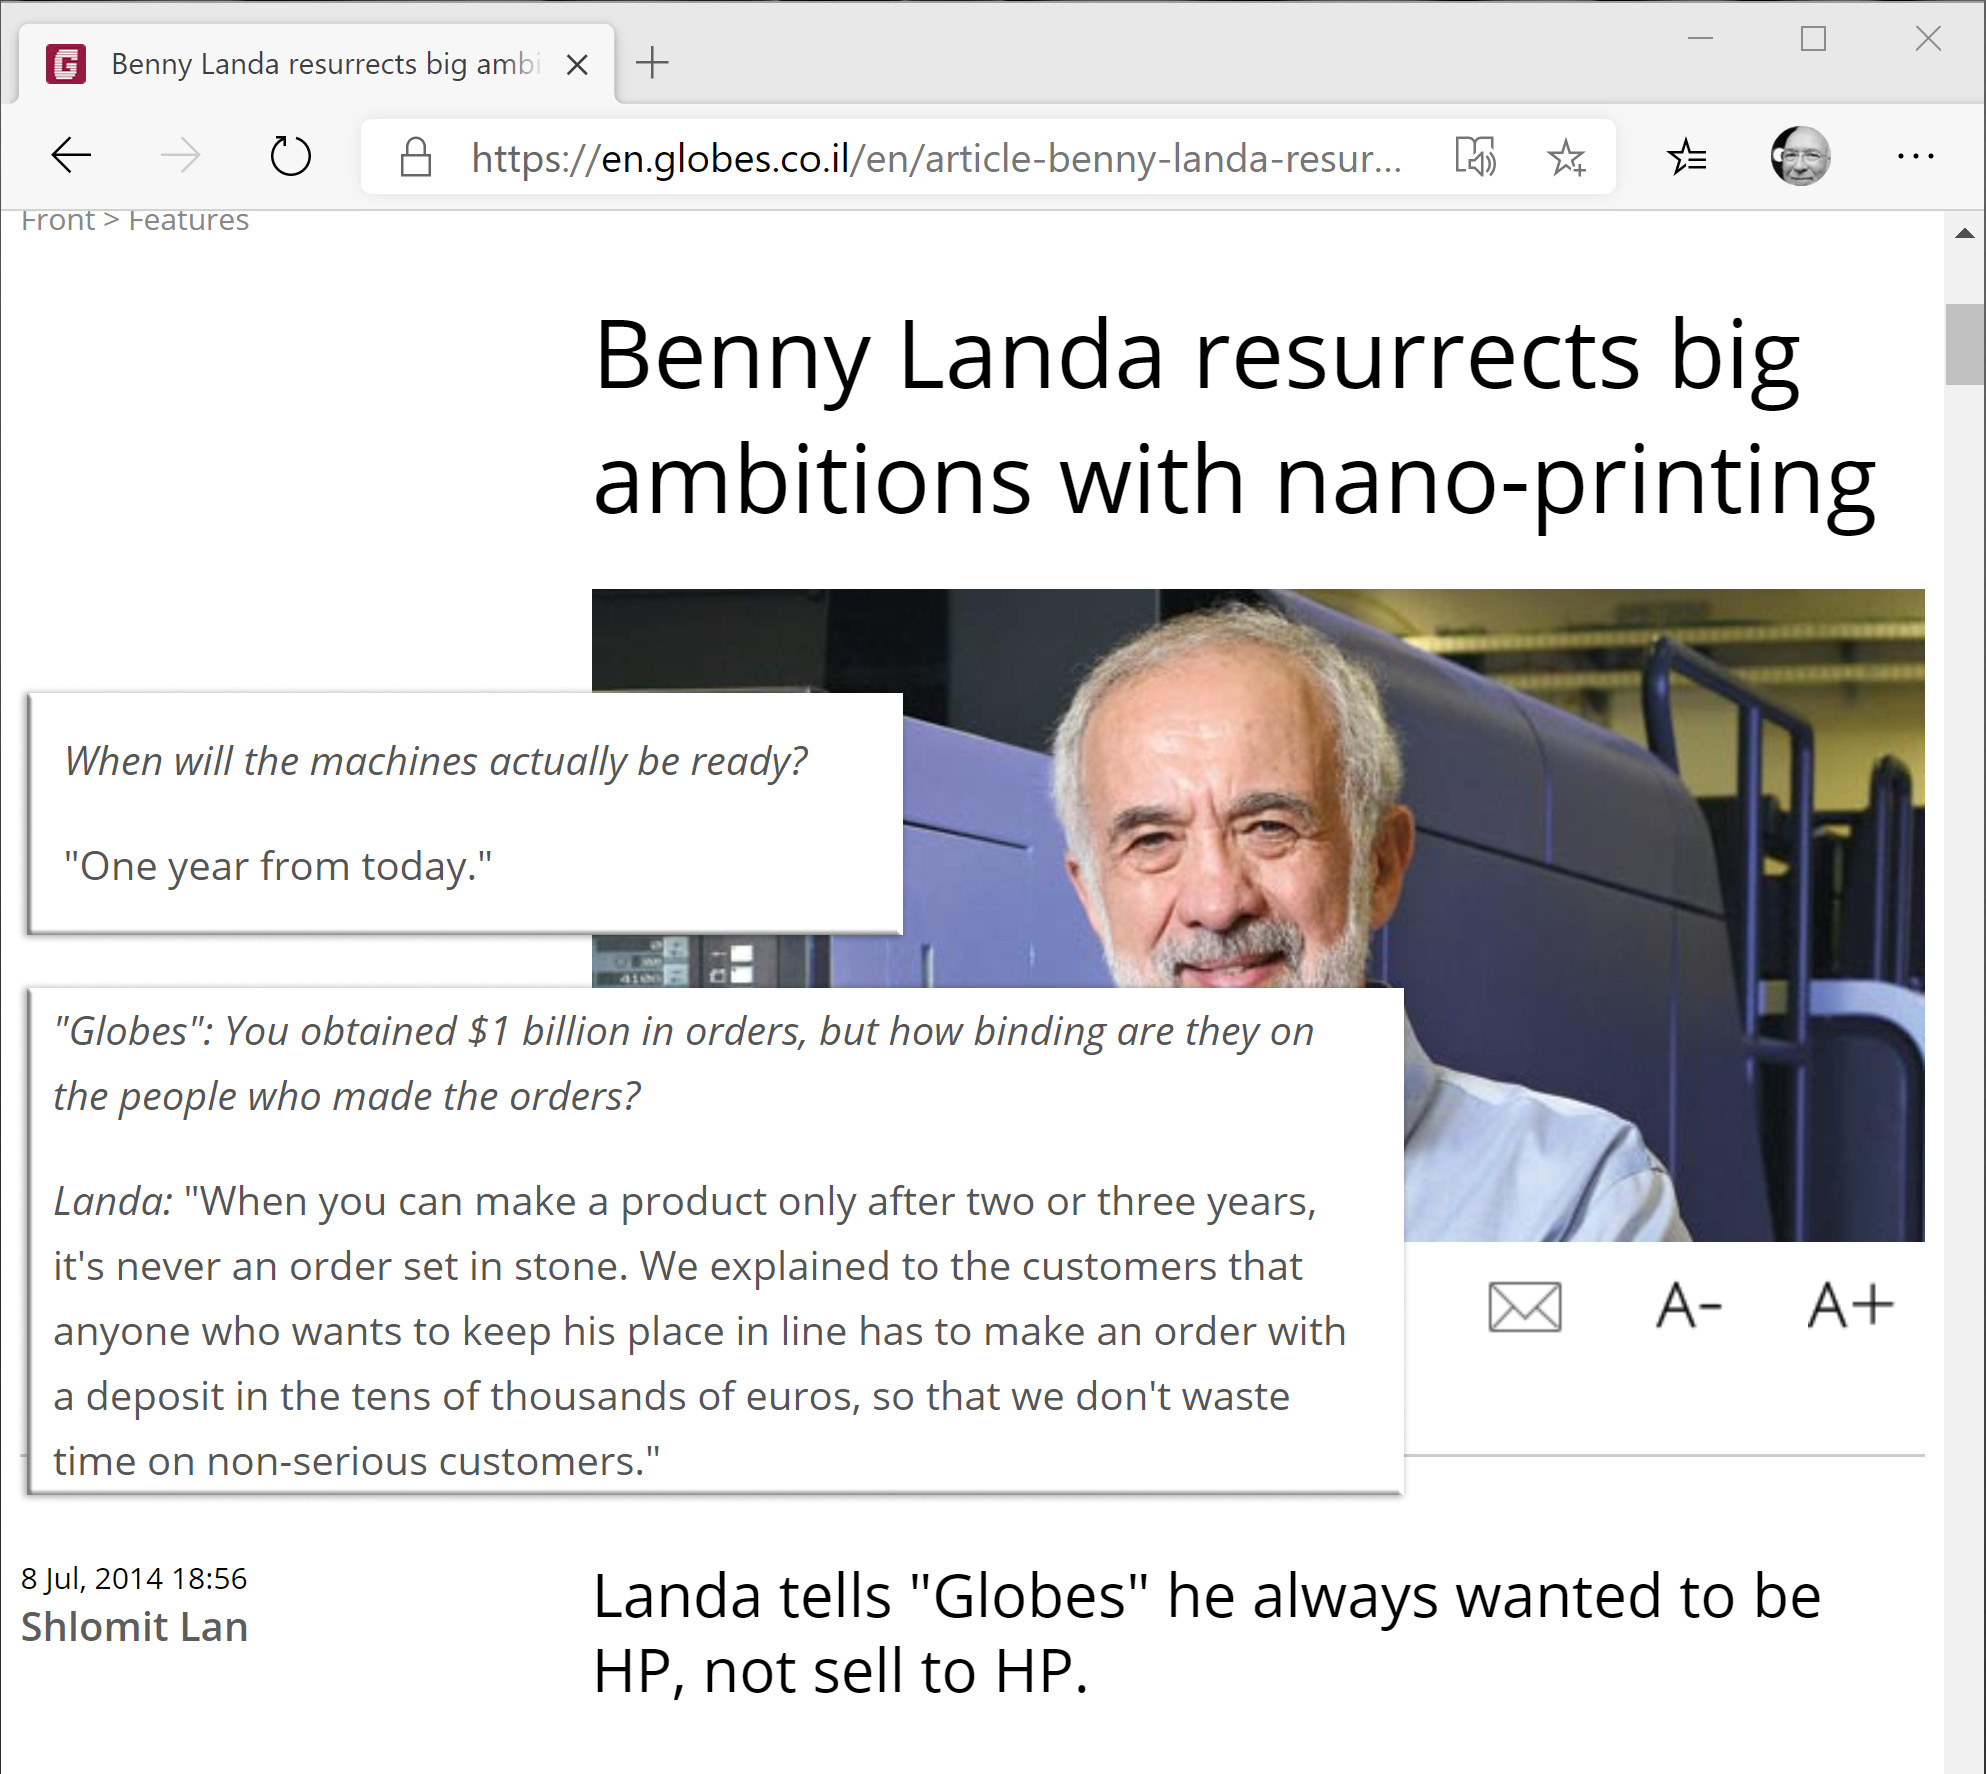Screen dimensions: 1986x1774
Task: Go back to the previous page
Action: pos(71,155)
